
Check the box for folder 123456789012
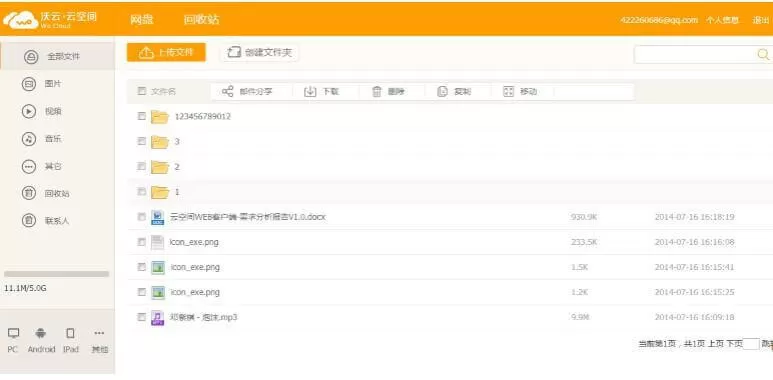coord(141,116)
